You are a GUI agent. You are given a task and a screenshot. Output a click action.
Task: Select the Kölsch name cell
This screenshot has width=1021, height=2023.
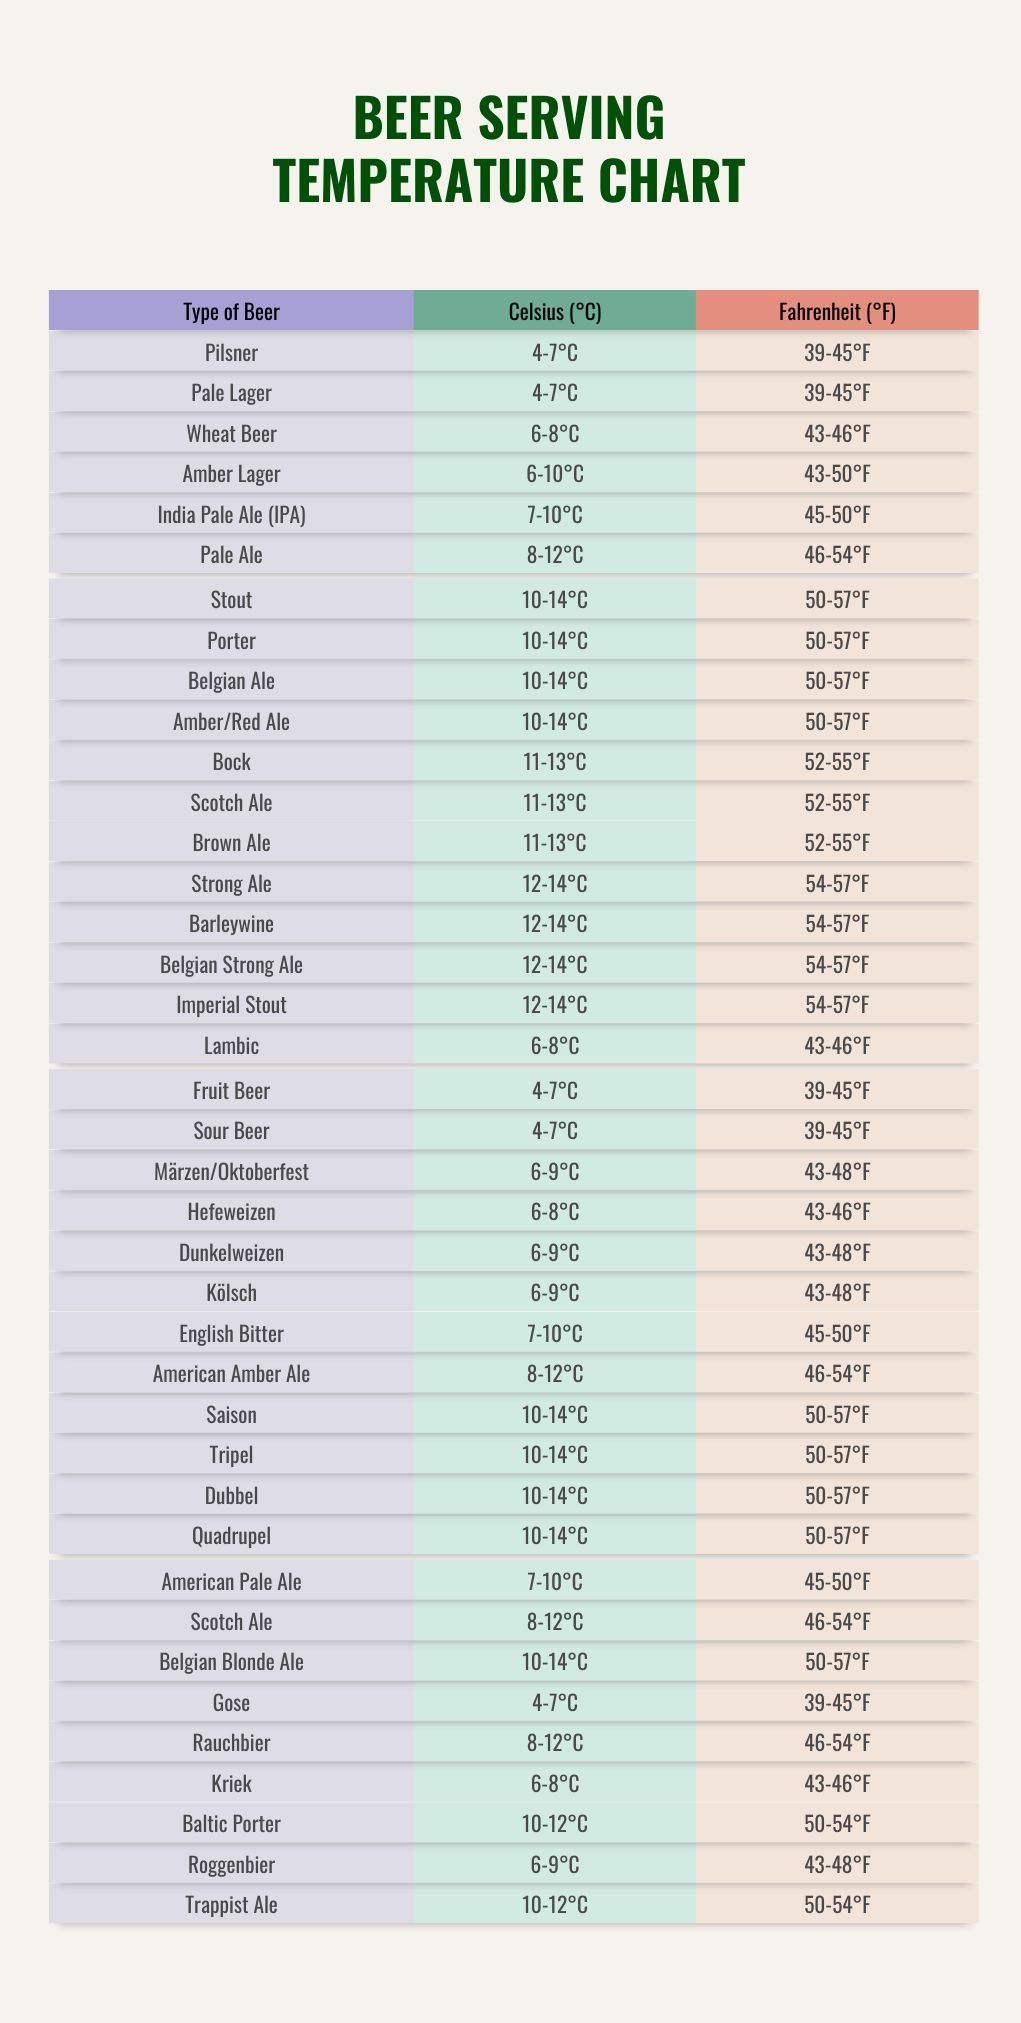click(x=231, y=1293)
